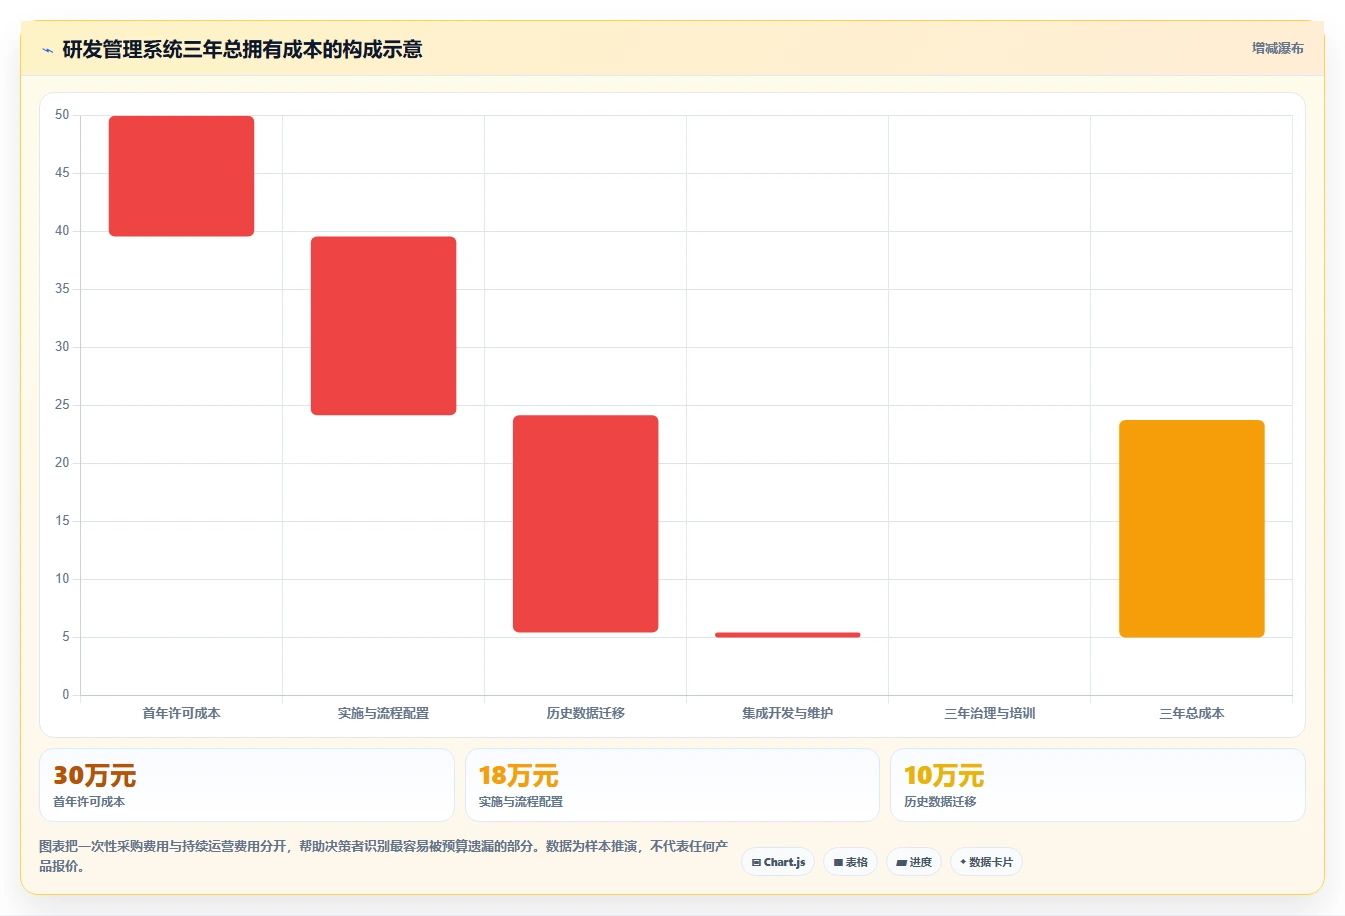Click the Chart.js tag pill
Image resolution: width=1345 pixels, height=916 pixels.
pos(778,862)
